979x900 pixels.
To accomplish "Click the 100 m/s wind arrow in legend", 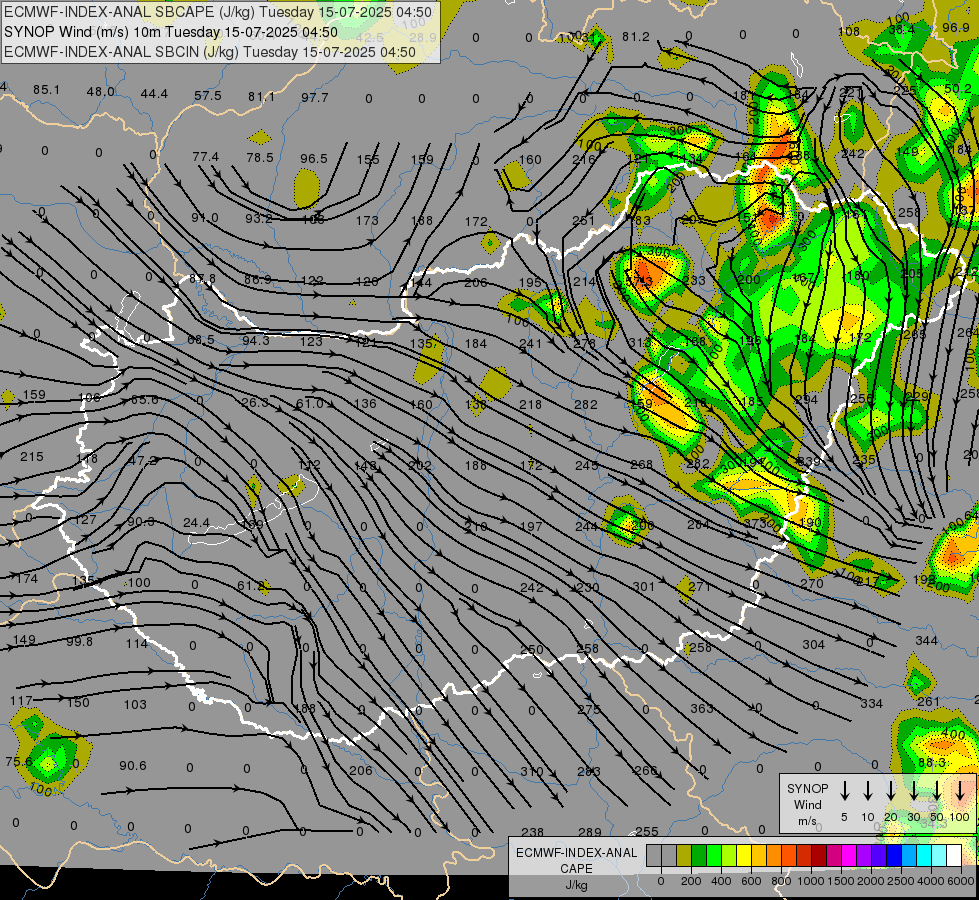I will pyautogui.click(x=960, y=790).
